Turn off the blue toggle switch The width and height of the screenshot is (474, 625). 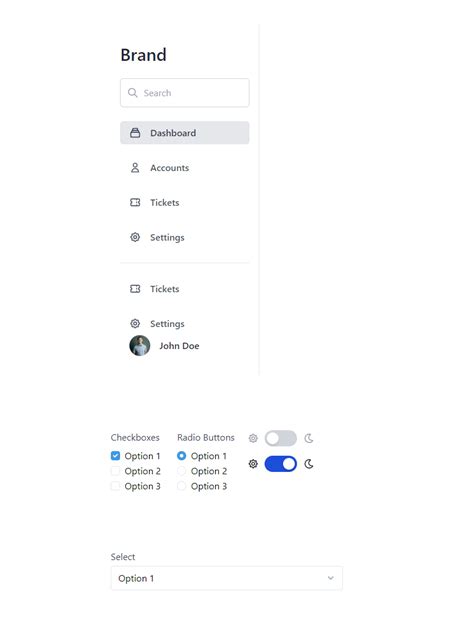coord(281,464)
